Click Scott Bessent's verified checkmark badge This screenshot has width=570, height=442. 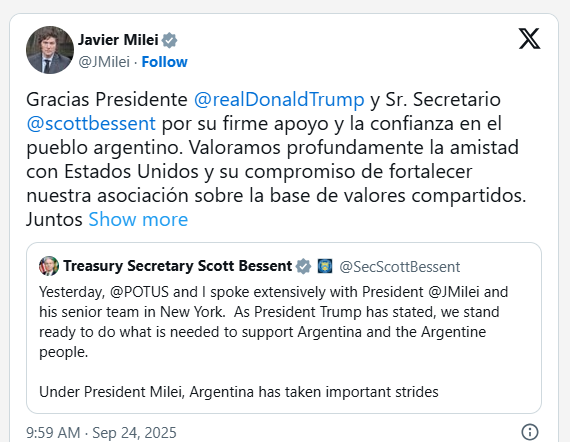pos(303,266)
